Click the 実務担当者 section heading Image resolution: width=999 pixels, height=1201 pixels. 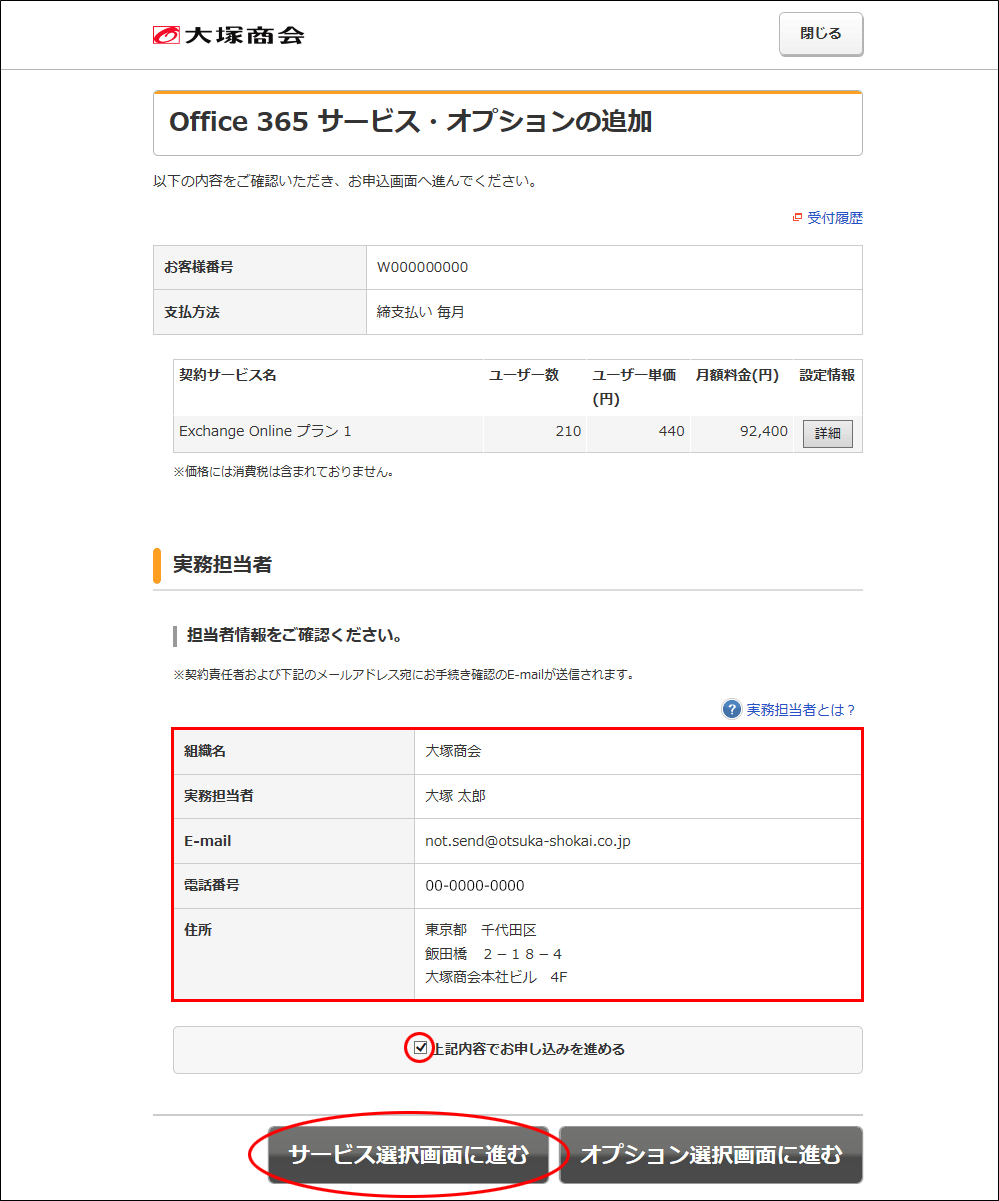(x=222, y=565)
